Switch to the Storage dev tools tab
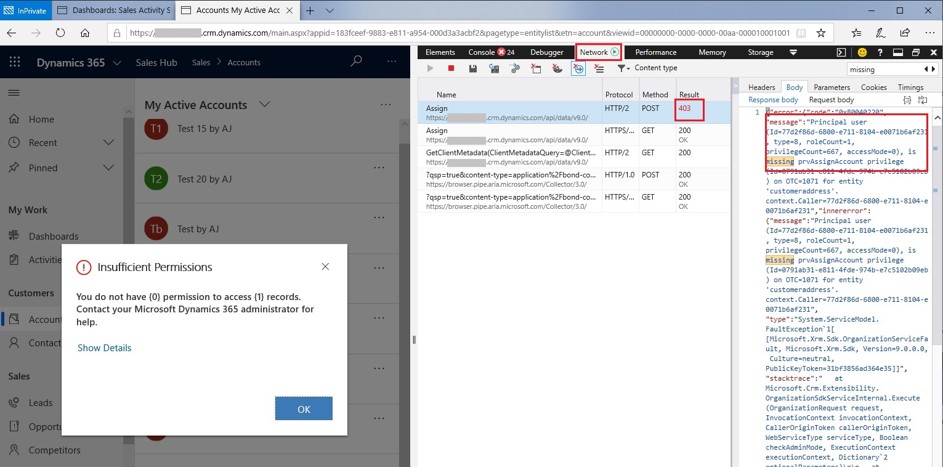This screenshot has height=467, width=943. (760, 52)
